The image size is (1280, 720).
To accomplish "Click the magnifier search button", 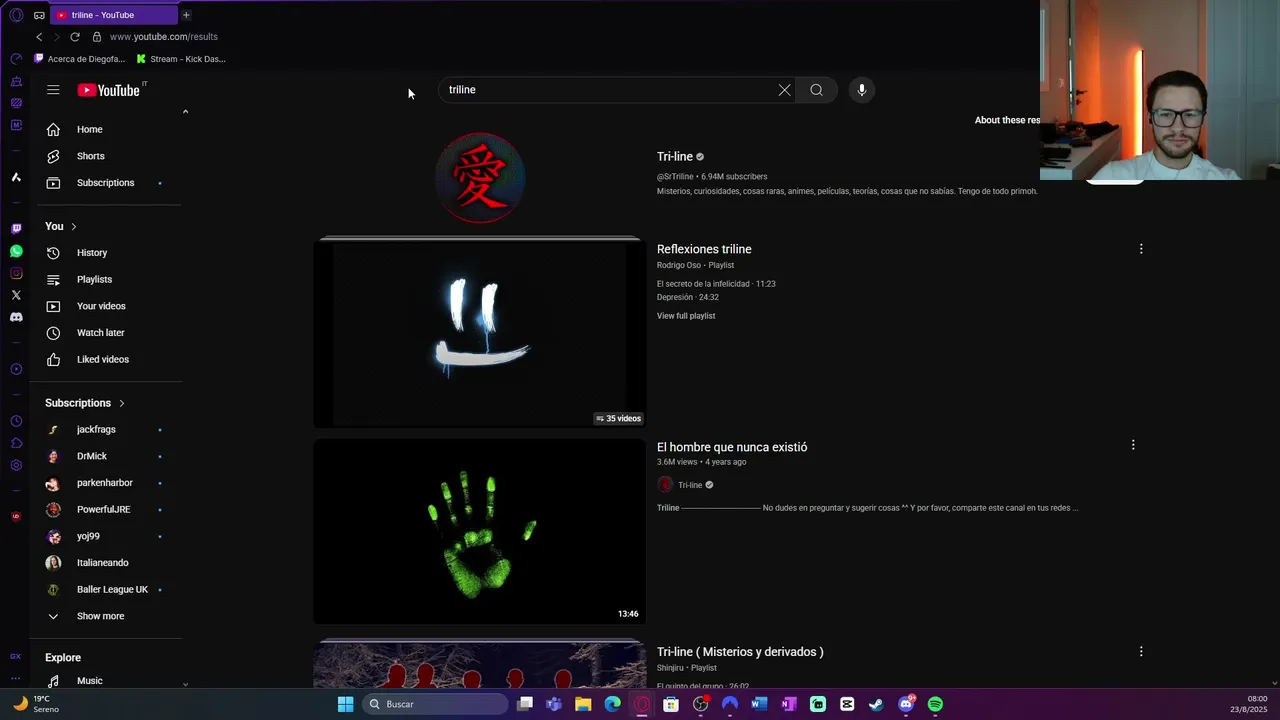I will click(x=816, y=90).
